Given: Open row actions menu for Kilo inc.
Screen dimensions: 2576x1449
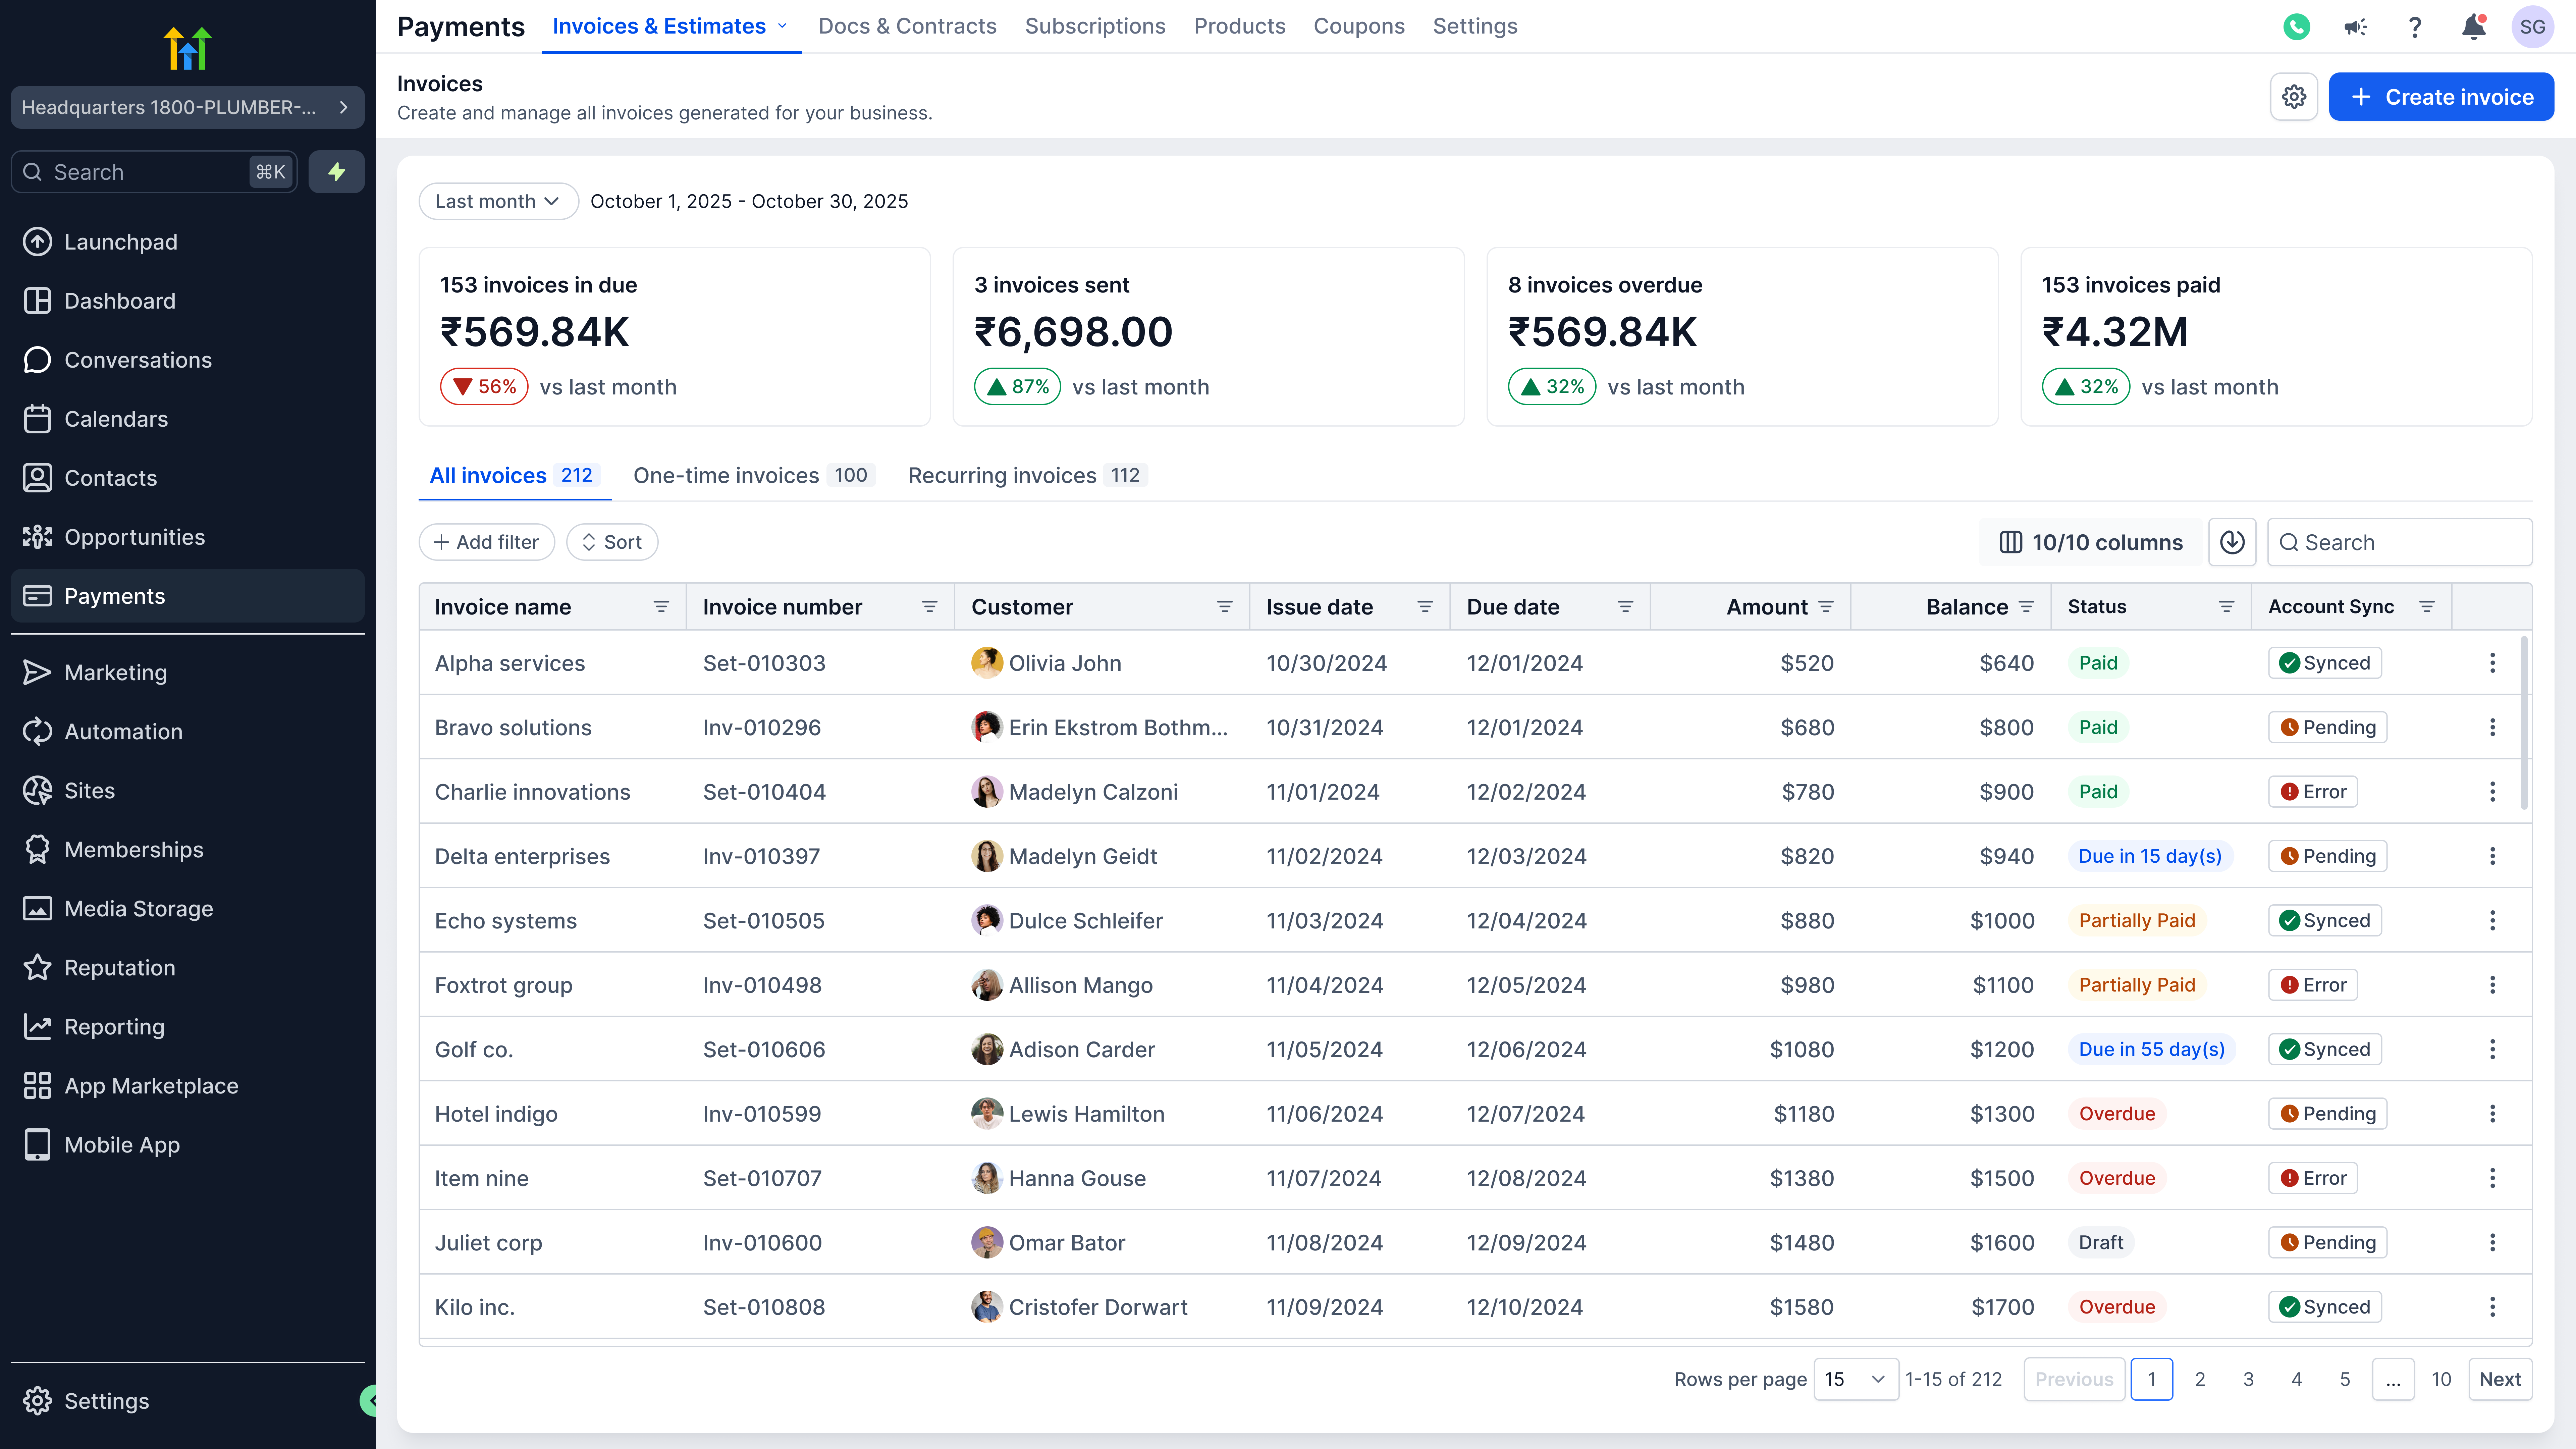Looking at the screenshot, I should pyautogui.click(x=2492, y=1307).
